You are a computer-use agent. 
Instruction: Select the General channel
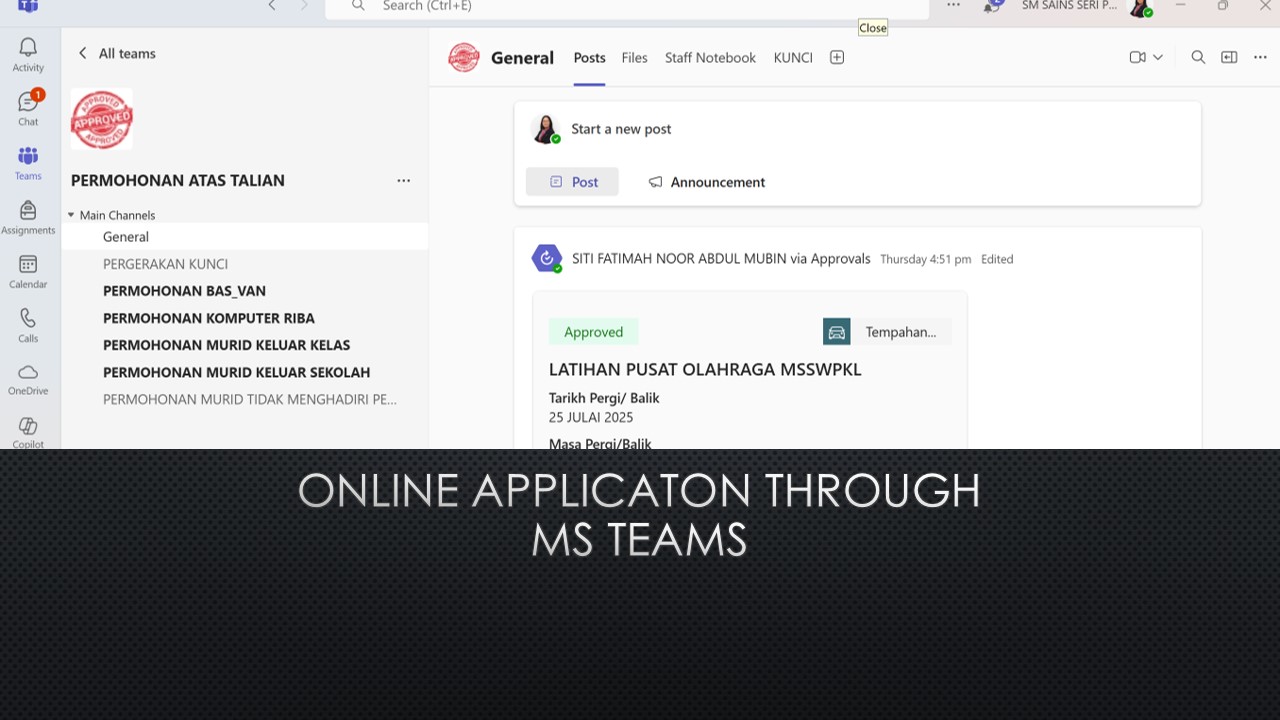(245, 237)
